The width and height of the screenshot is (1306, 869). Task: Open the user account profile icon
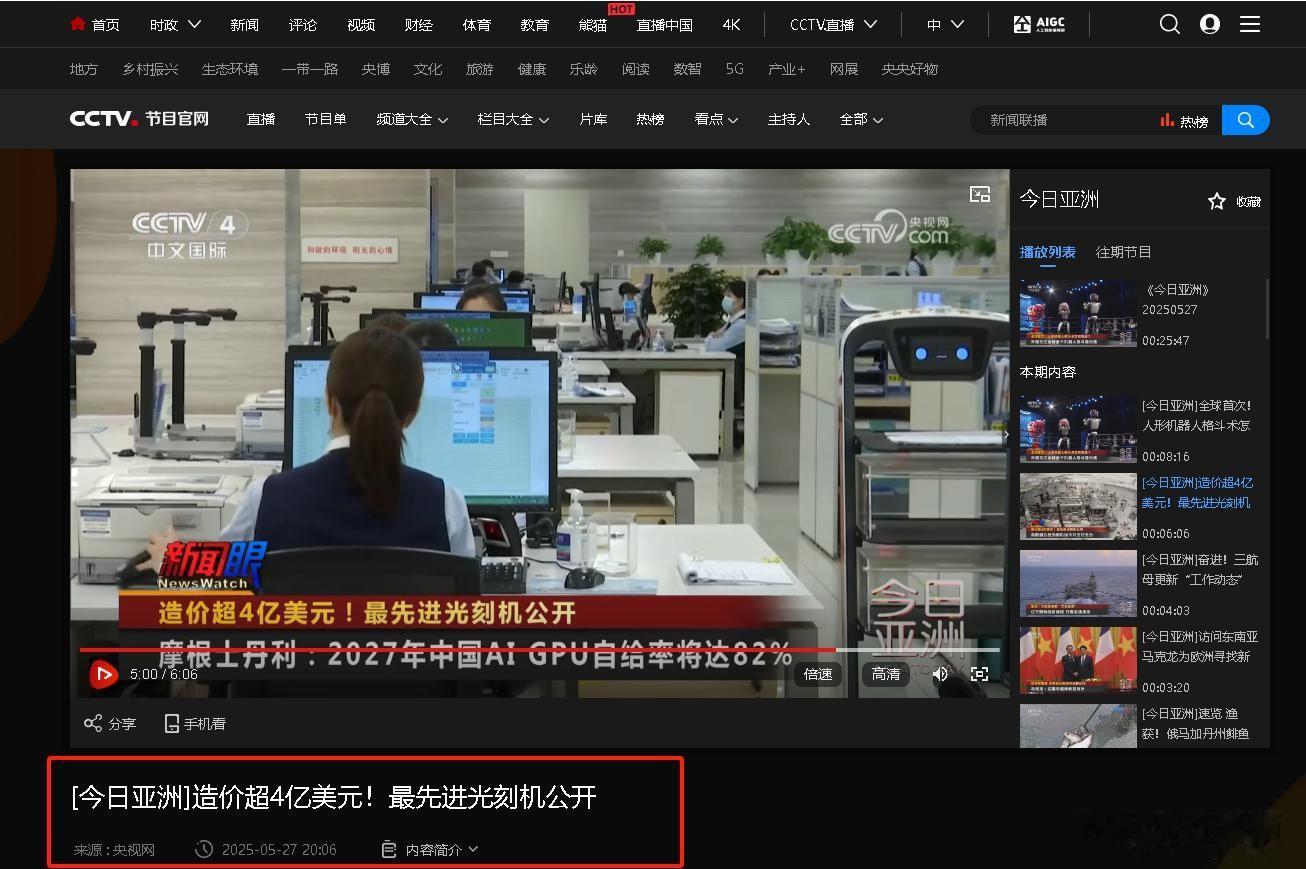[x=1210, y=24]
